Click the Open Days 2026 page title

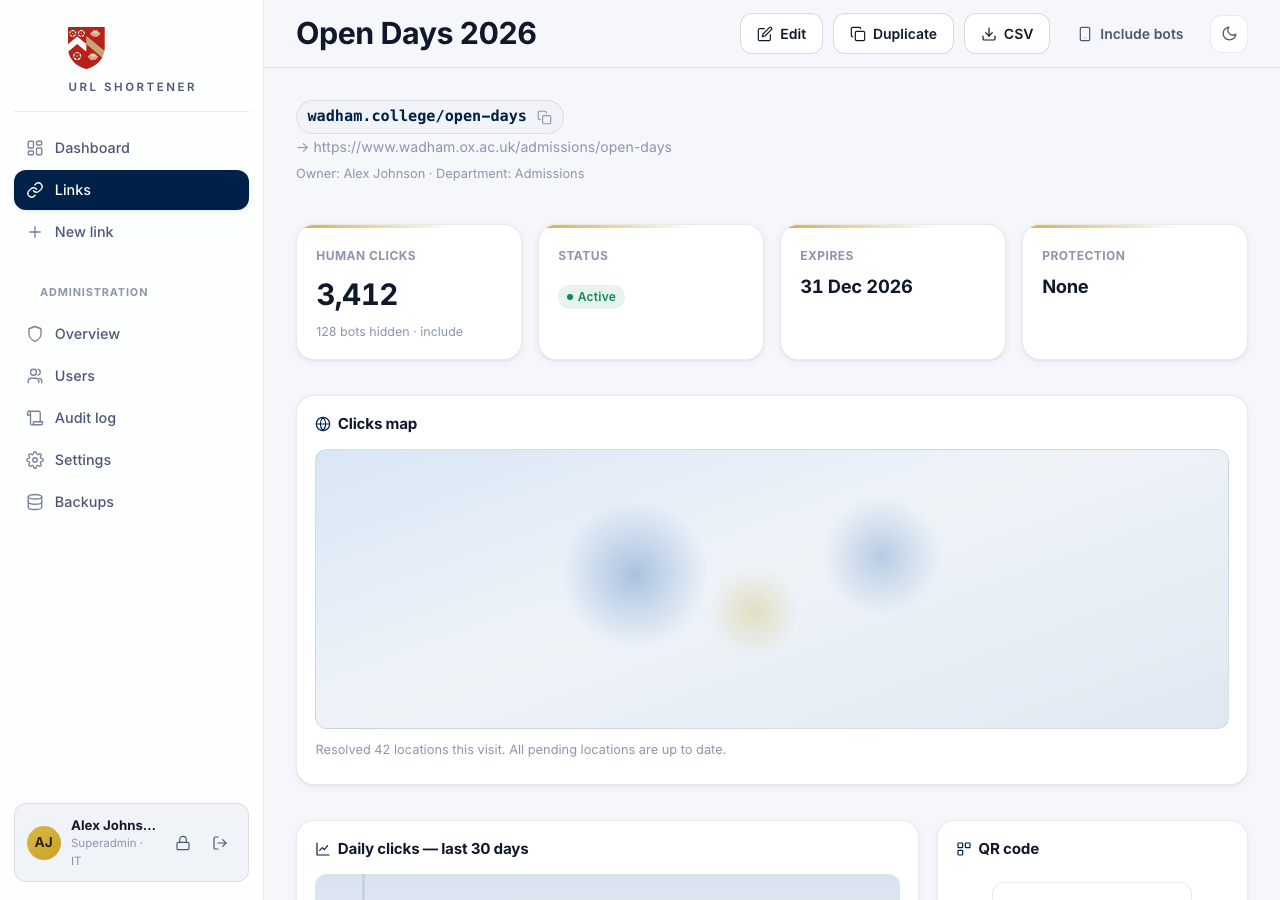pos(416,34)
